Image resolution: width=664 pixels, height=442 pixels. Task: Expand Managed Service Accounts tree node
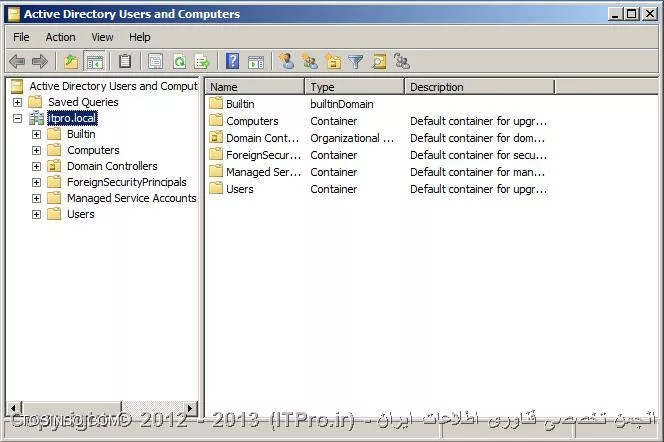tap(36, 199)
